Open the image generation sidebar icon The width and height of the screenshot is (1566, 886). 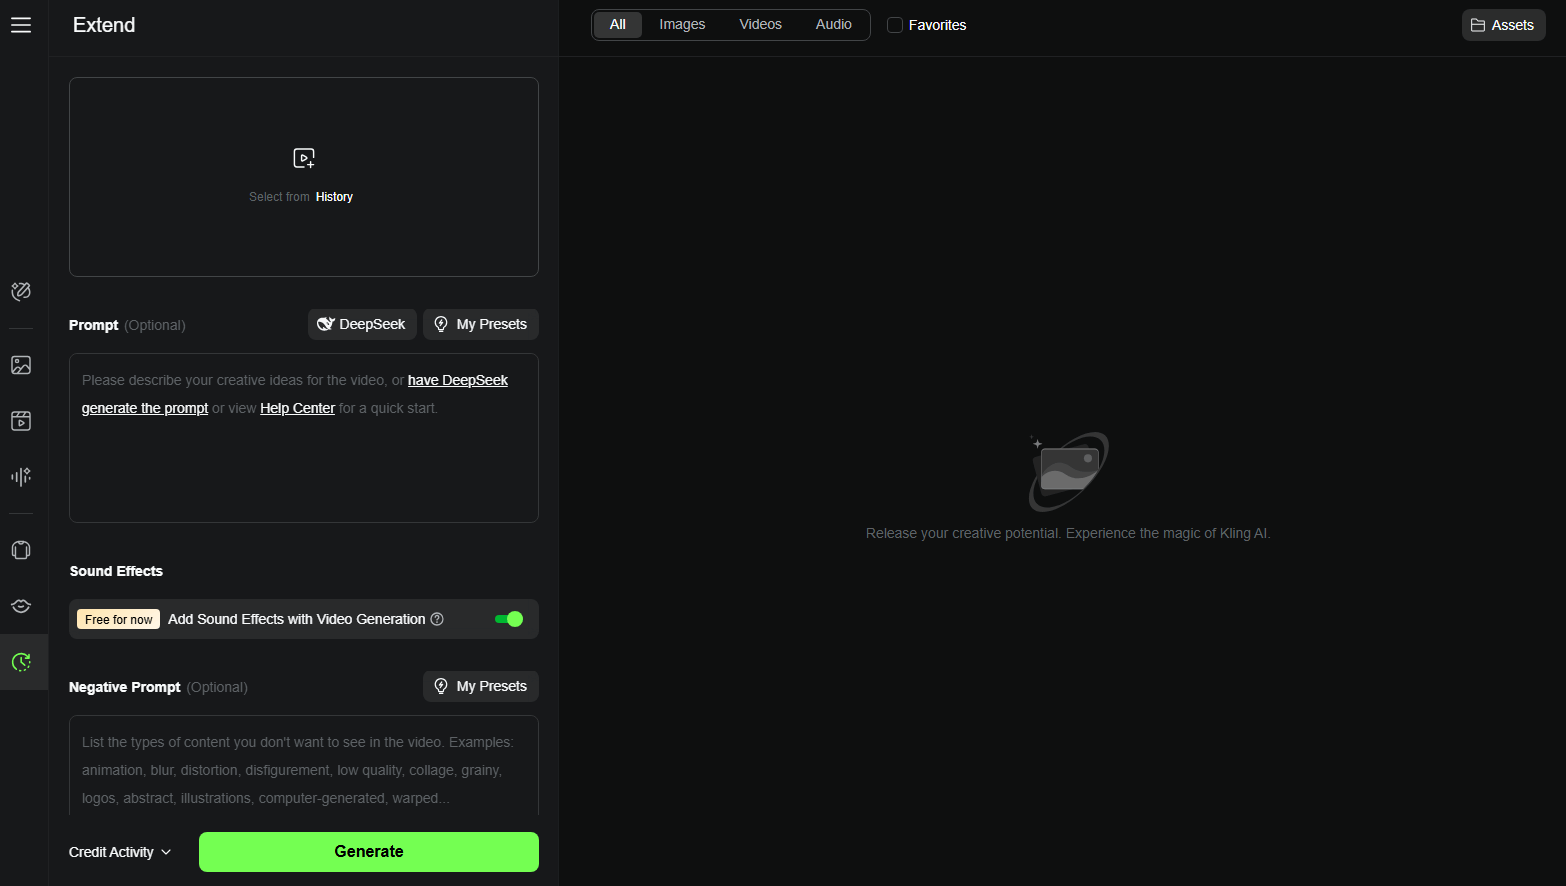tap(21, 365)
